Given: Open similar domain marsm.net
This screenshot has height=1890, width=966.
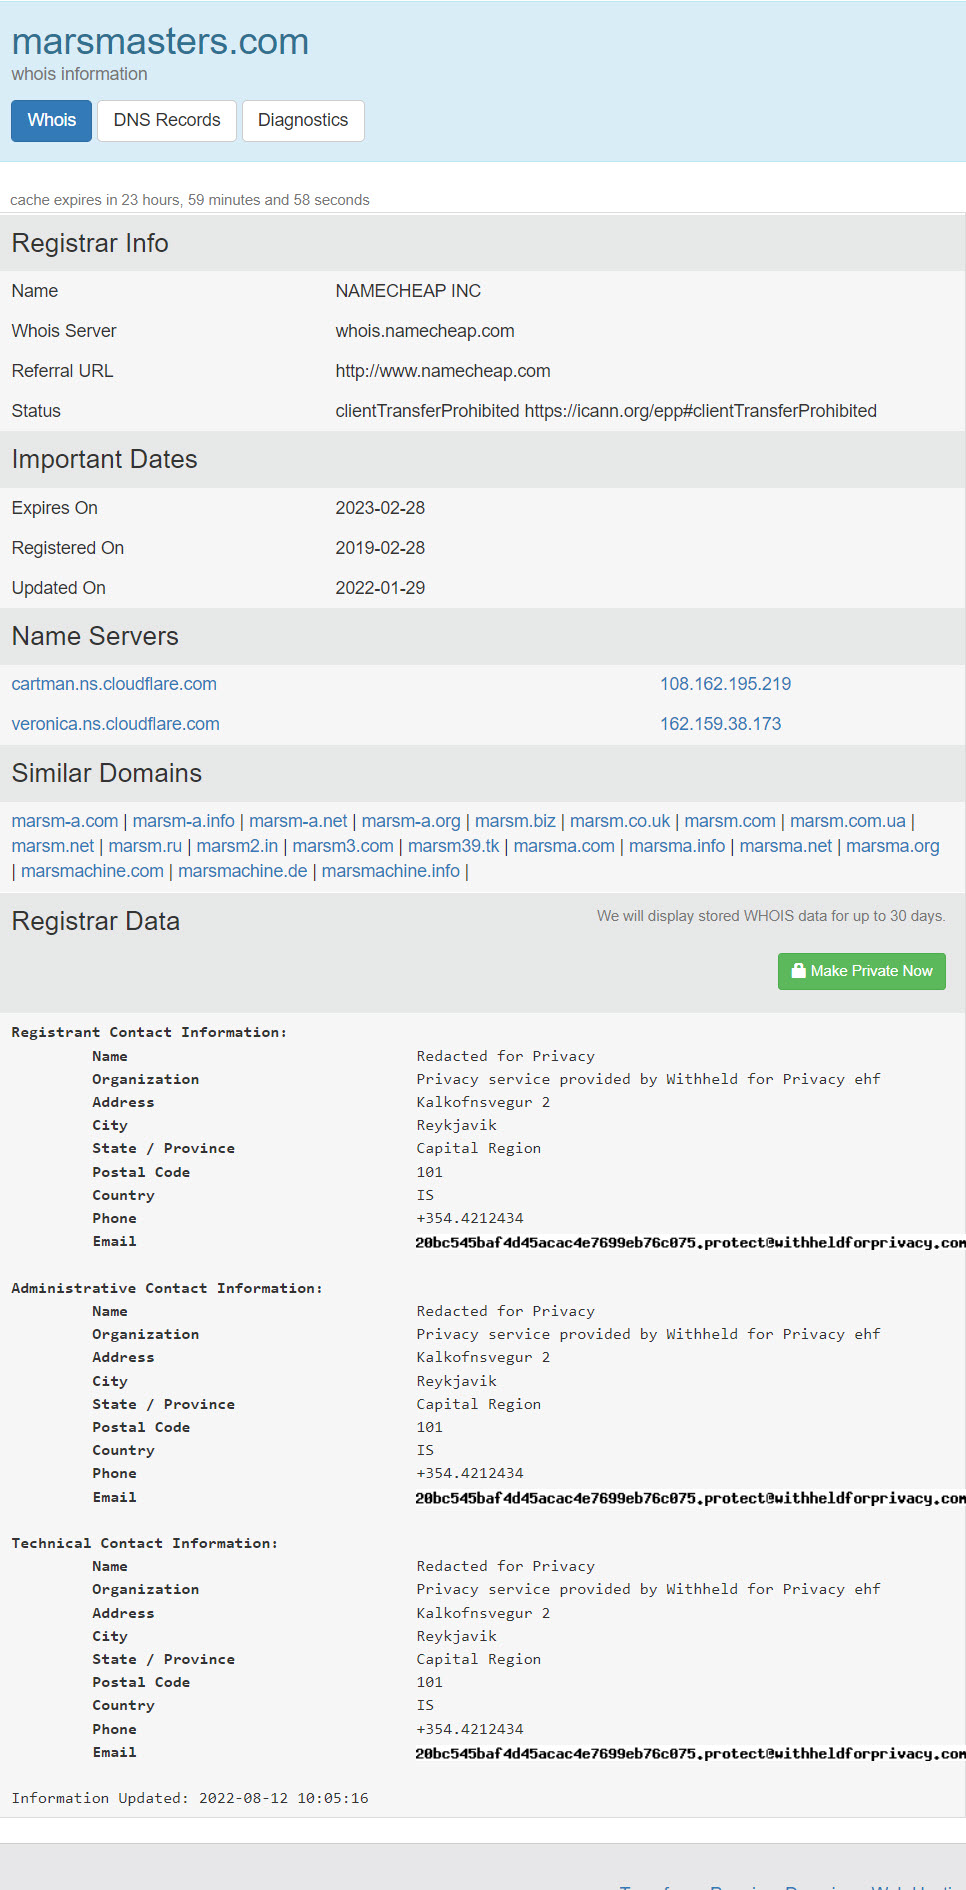Looking at the screenshot, I should click(x=53, y=846).
